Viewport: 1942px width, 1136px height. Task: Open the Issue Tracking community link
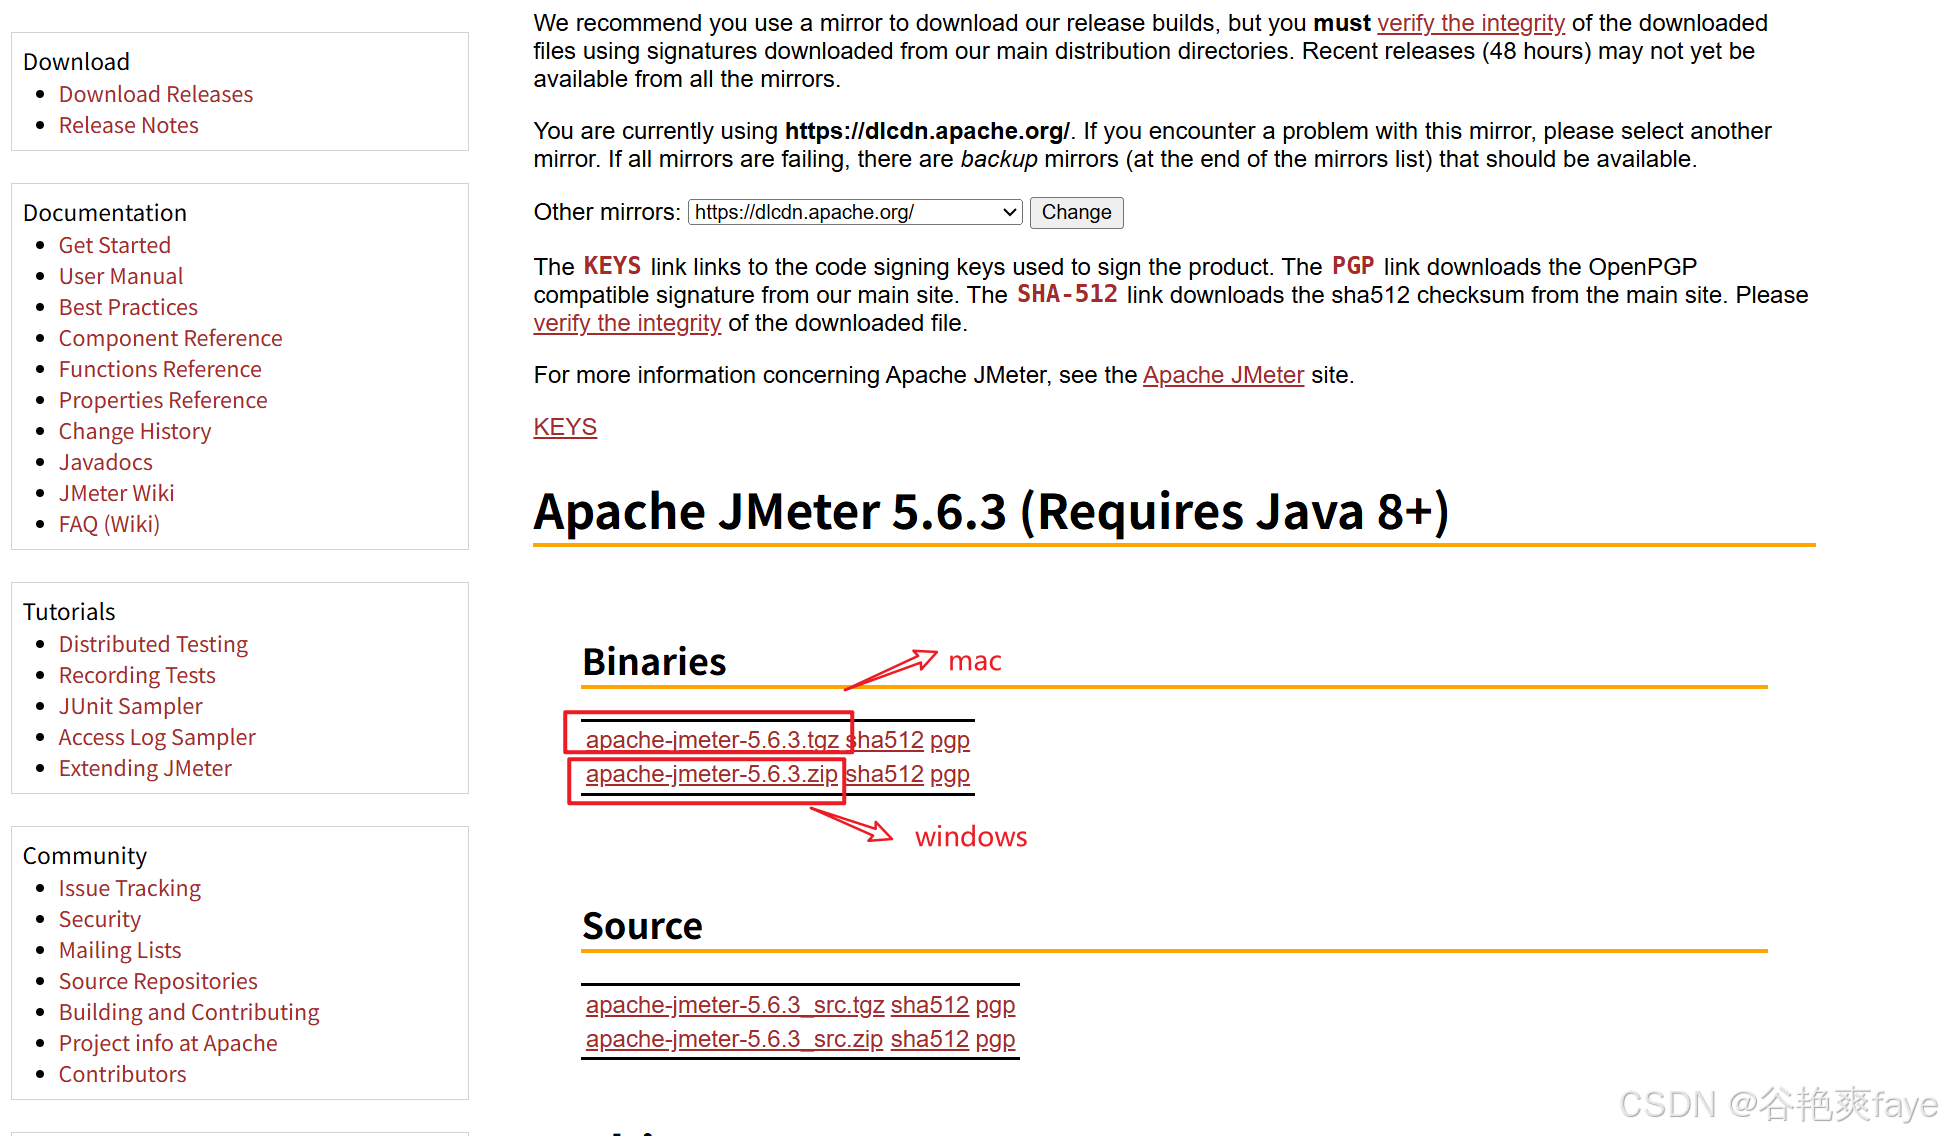coord(130,888)
